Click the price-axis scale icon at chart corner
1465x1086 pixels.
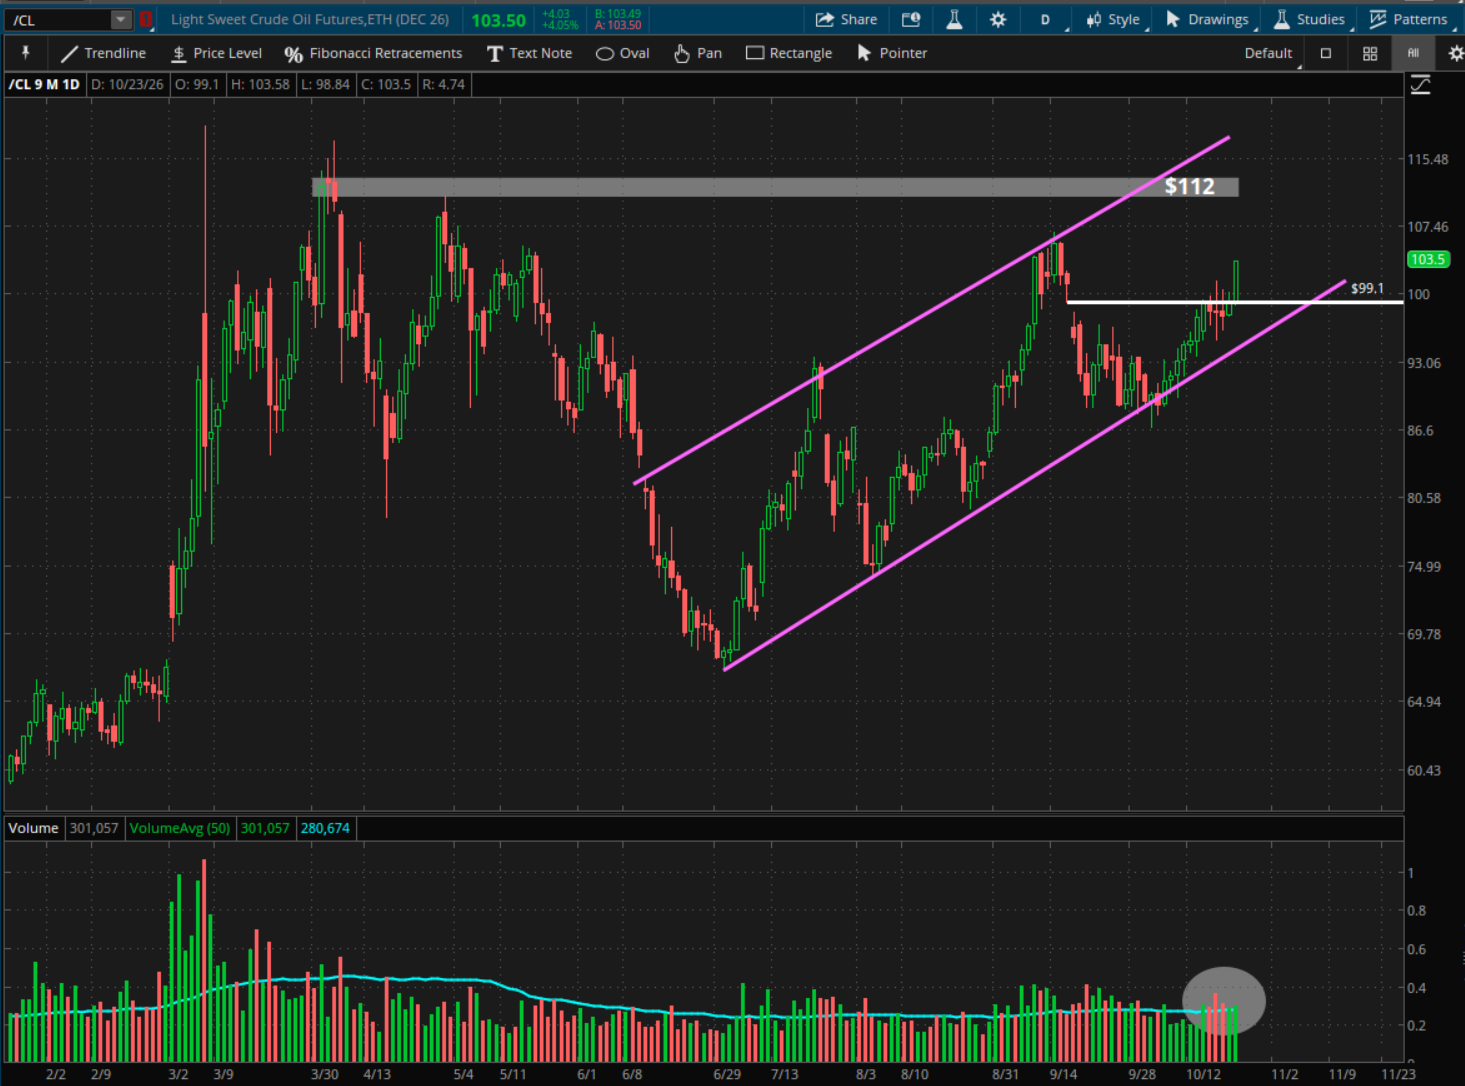click(1420, 86)
